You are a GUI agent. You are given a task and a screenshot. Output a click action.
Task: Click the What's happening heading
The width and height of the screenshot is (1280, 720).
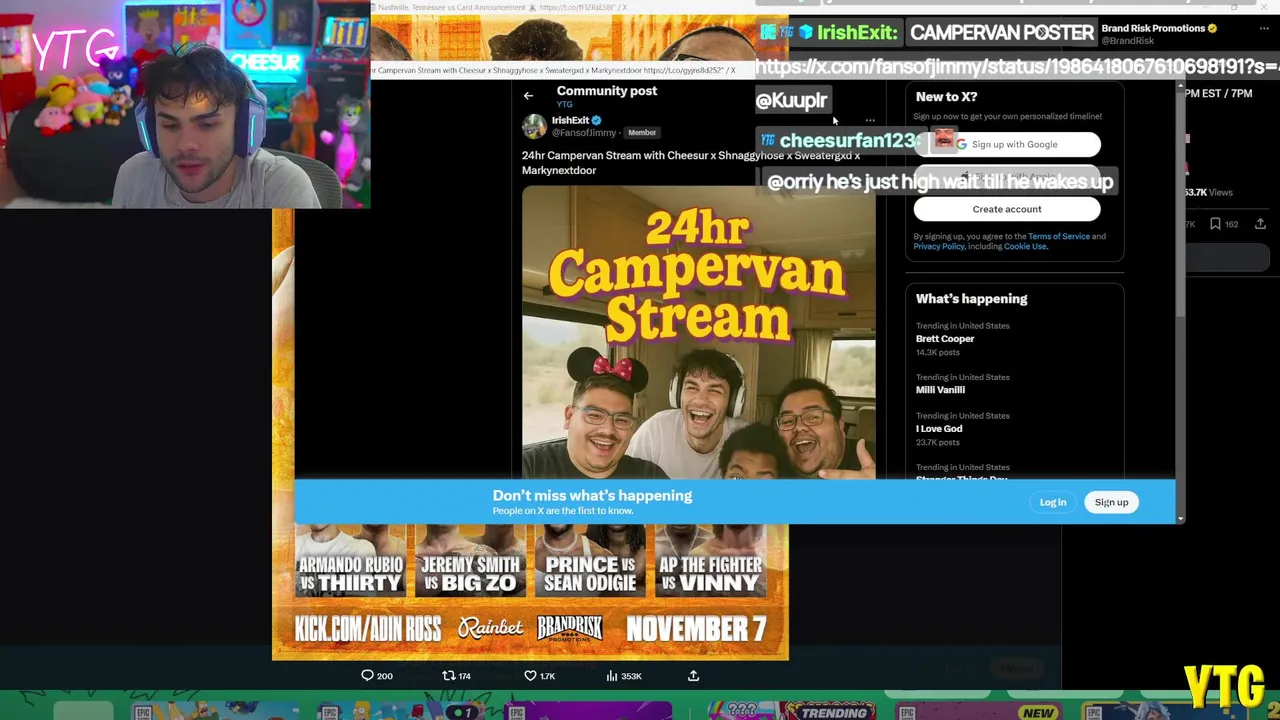(971, 298)
